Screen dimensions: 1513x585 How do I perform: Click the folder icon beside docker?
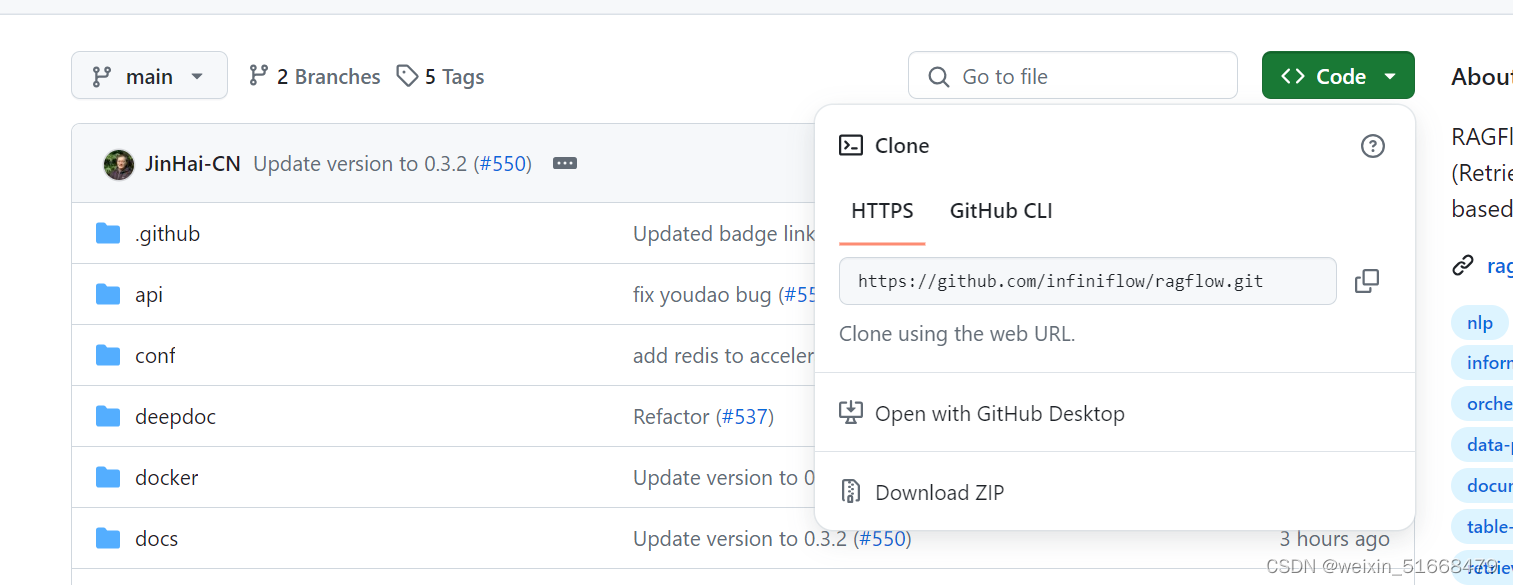point(108,478)
